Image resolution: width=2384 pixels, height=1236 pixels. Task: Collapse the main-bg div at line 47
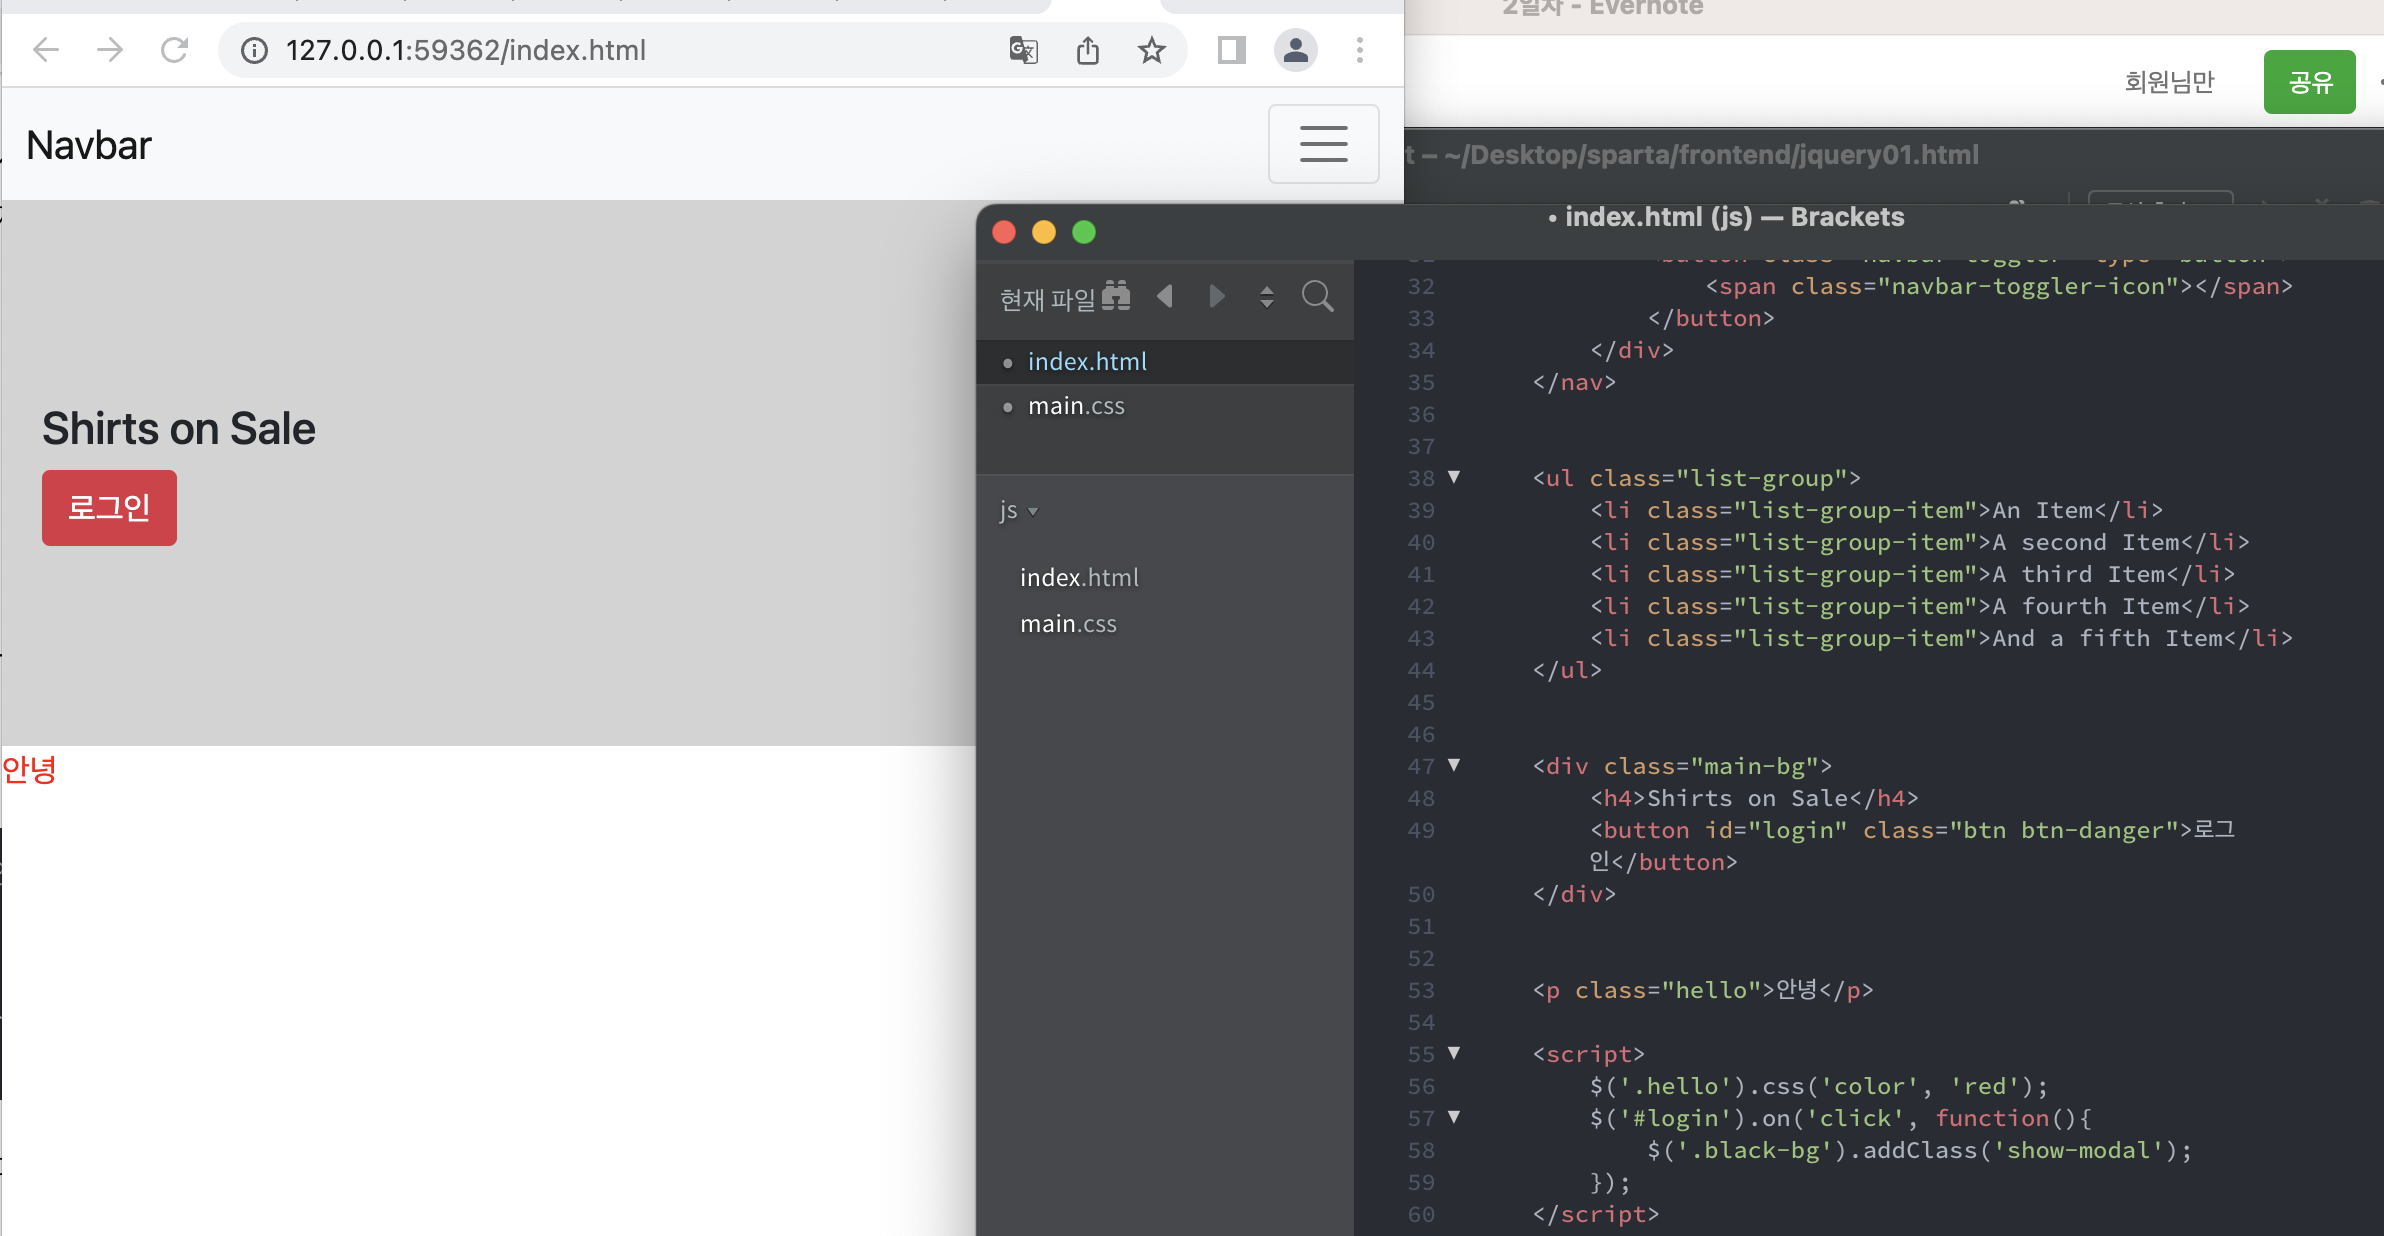[x=1454, y=765]
